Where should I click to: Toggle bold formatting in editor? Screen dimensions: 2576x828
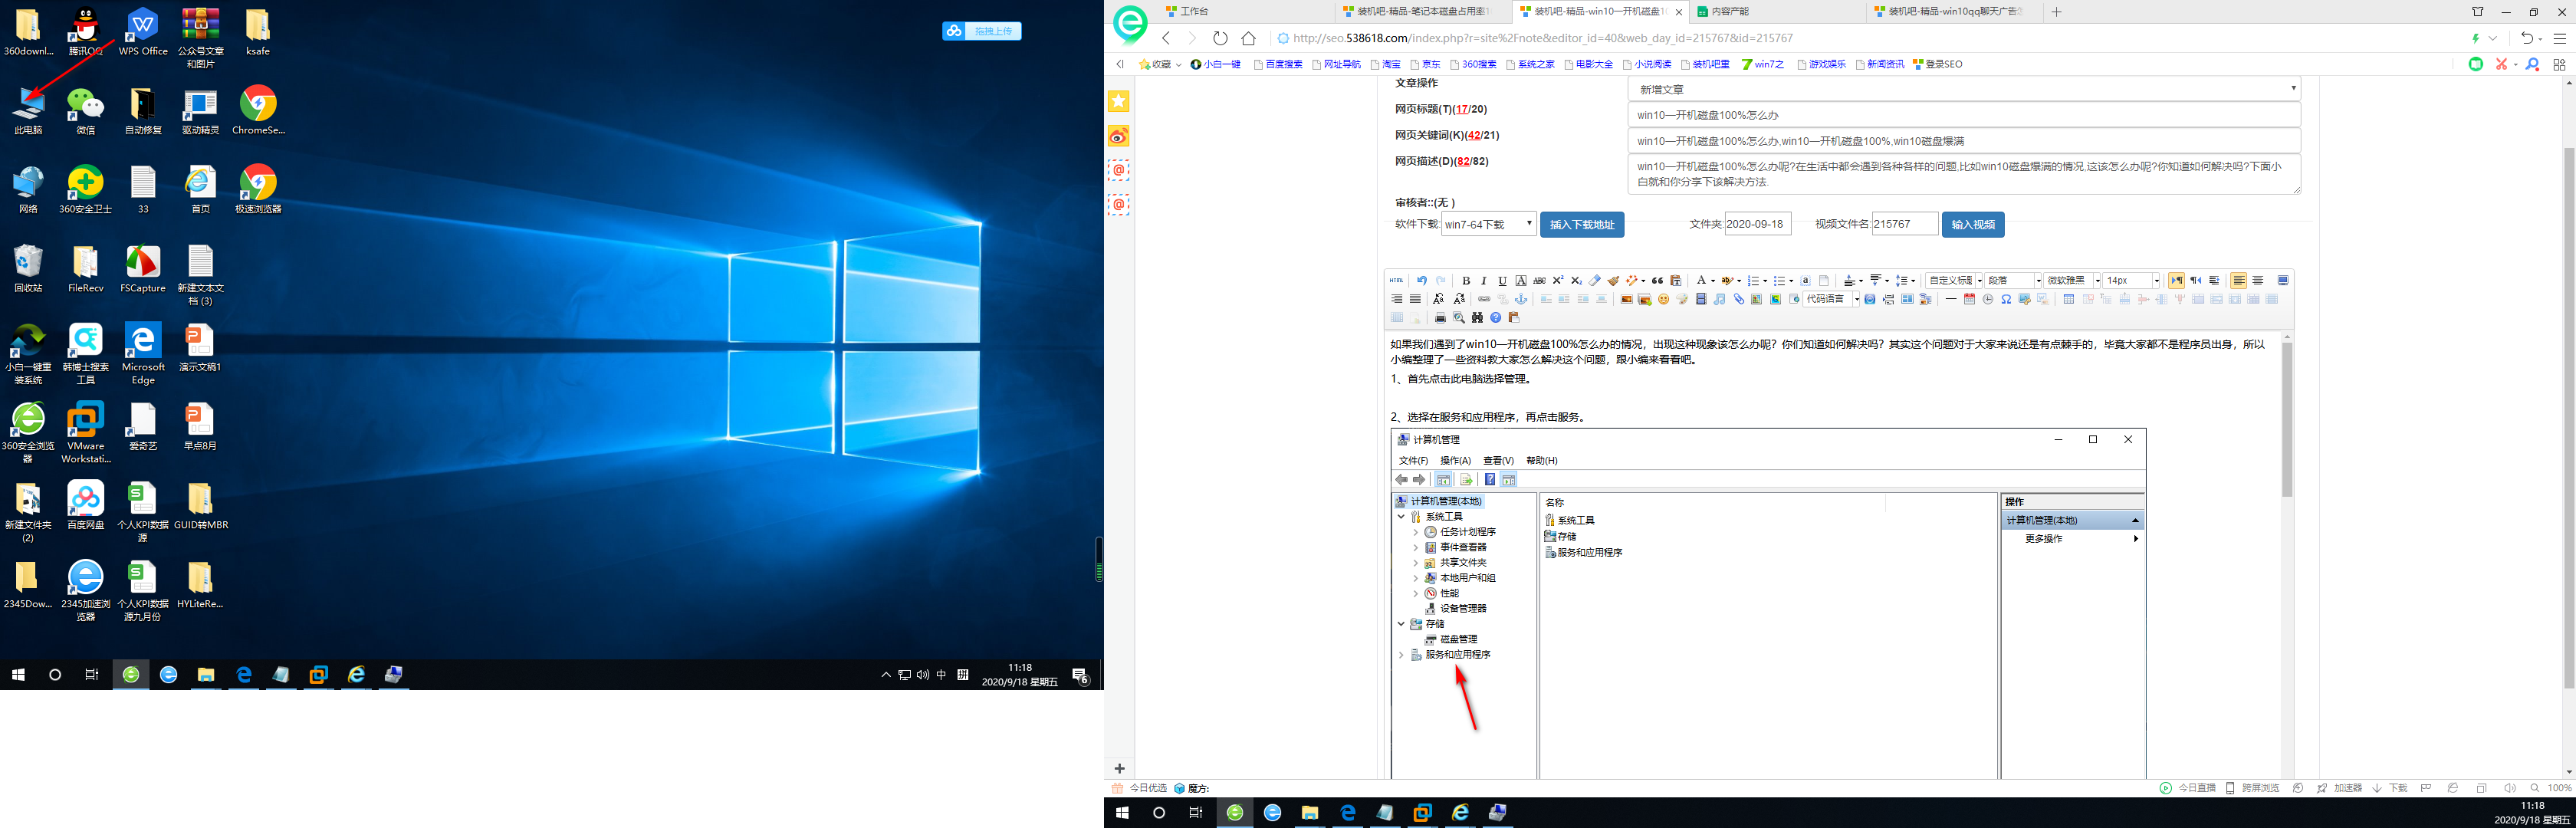click(x=1466, y=281)
